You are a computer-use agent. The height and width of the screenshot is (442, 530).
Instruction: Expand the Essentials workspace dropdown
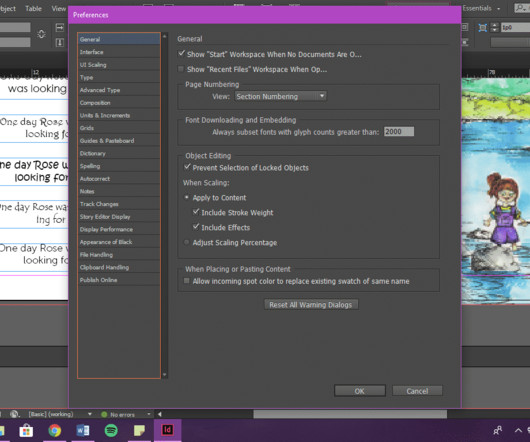point(481,8)
